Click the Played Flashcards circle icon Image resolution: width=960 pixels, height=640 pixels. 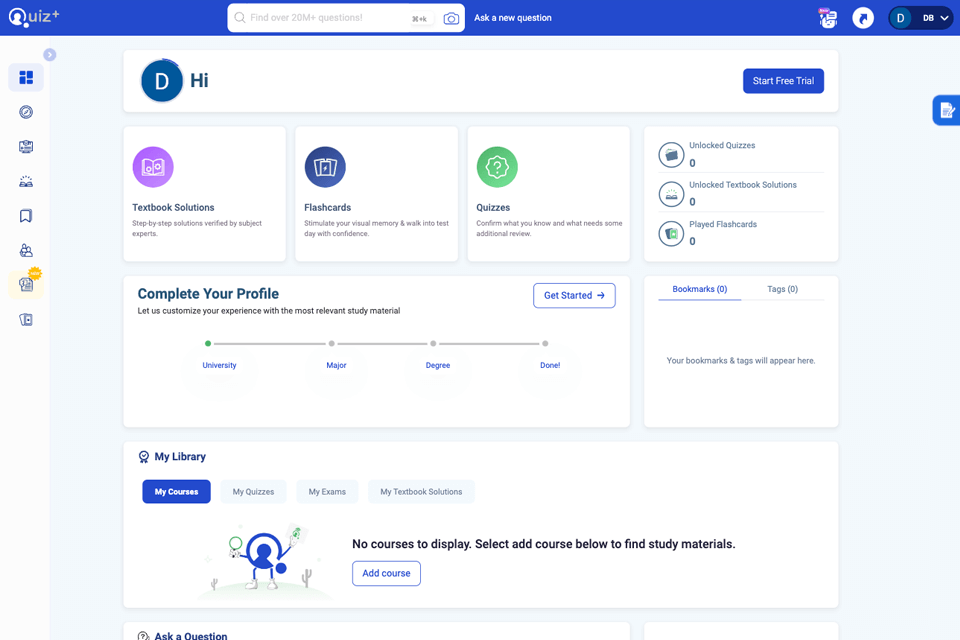click(671, 233)
